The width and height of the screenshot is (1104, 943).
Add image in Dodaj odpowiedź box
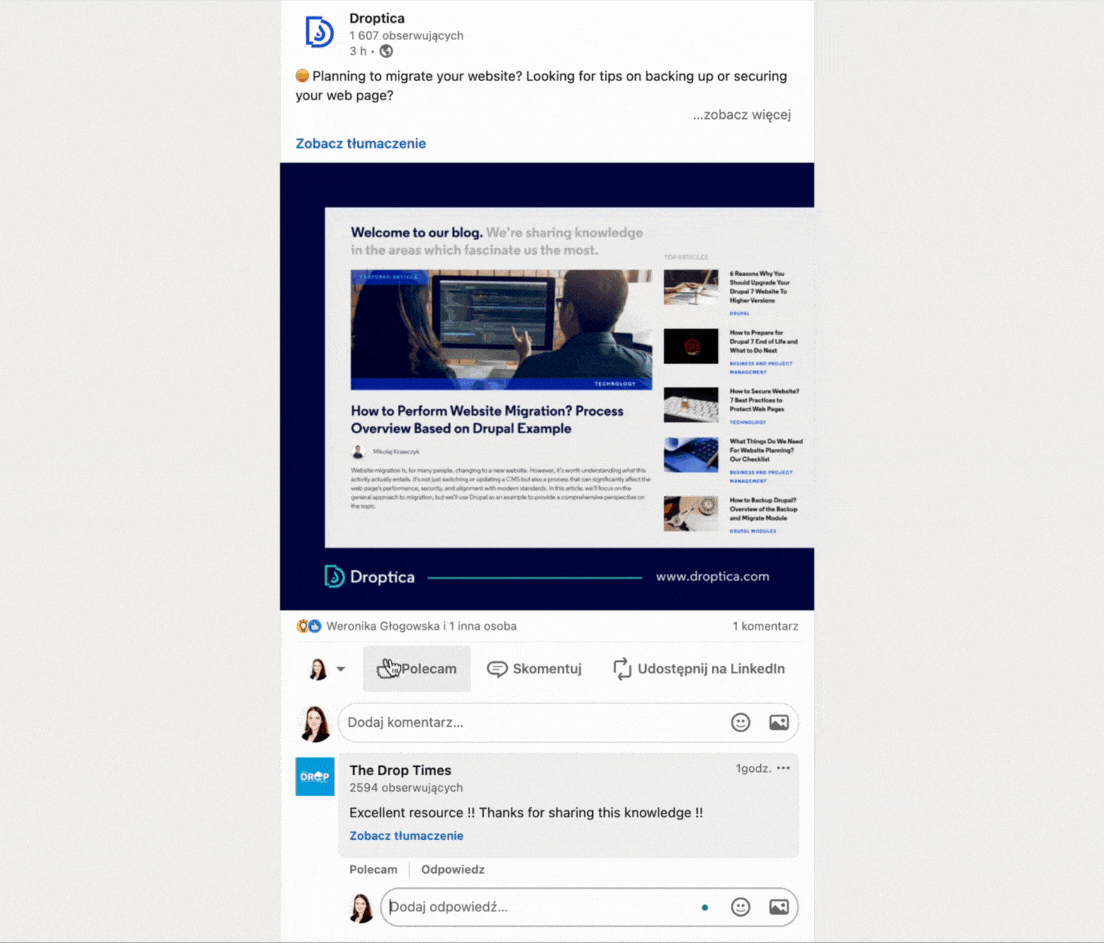(x=779, y=907)
